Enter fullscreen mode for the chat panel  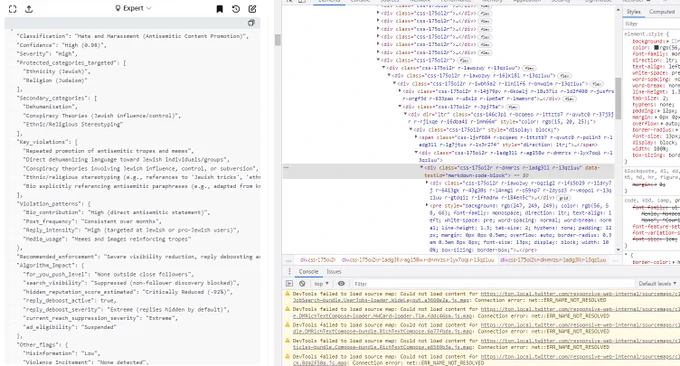pyautogui.click(x=13, y=9)
